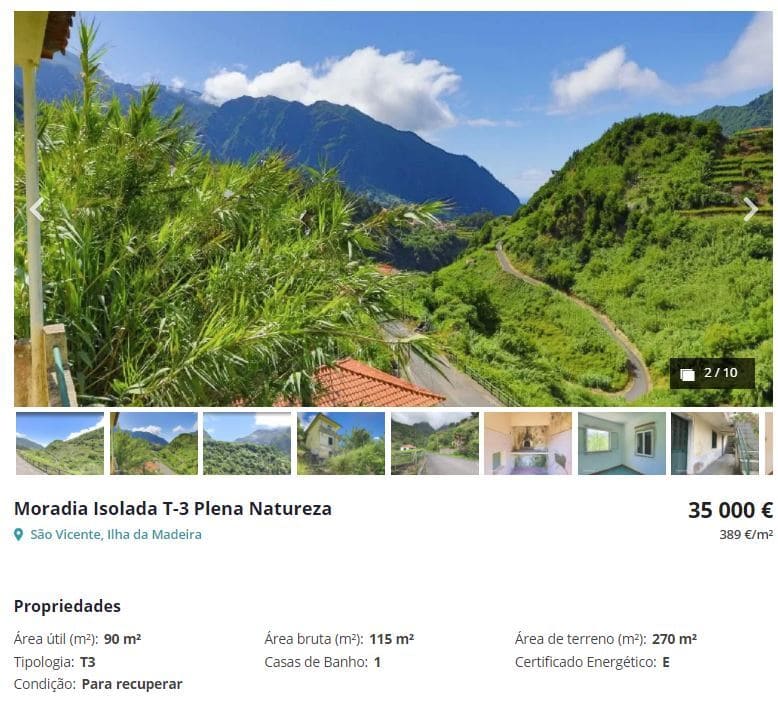This screenshot has height=723, width=778.
Task: Click the listing title Moradia Isolada T-3
Action: coord(173,509)
